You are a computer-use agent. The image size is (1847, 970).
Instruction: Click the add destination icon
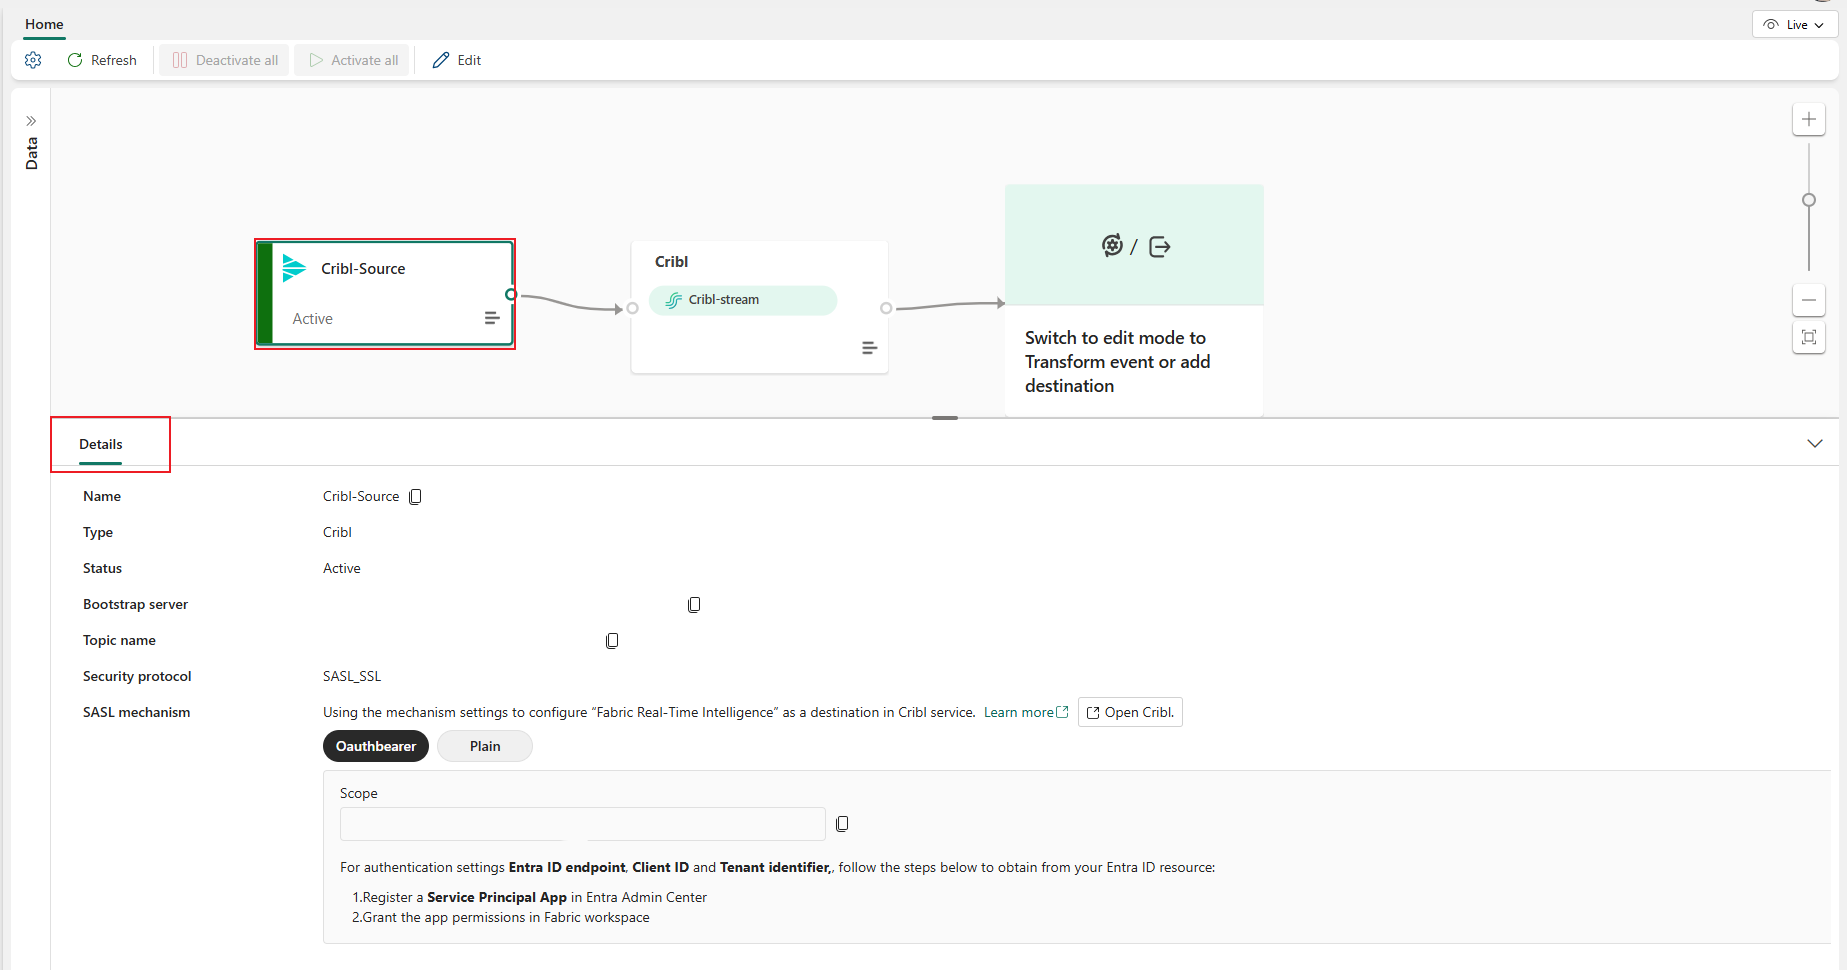[x=1160, y=246]
